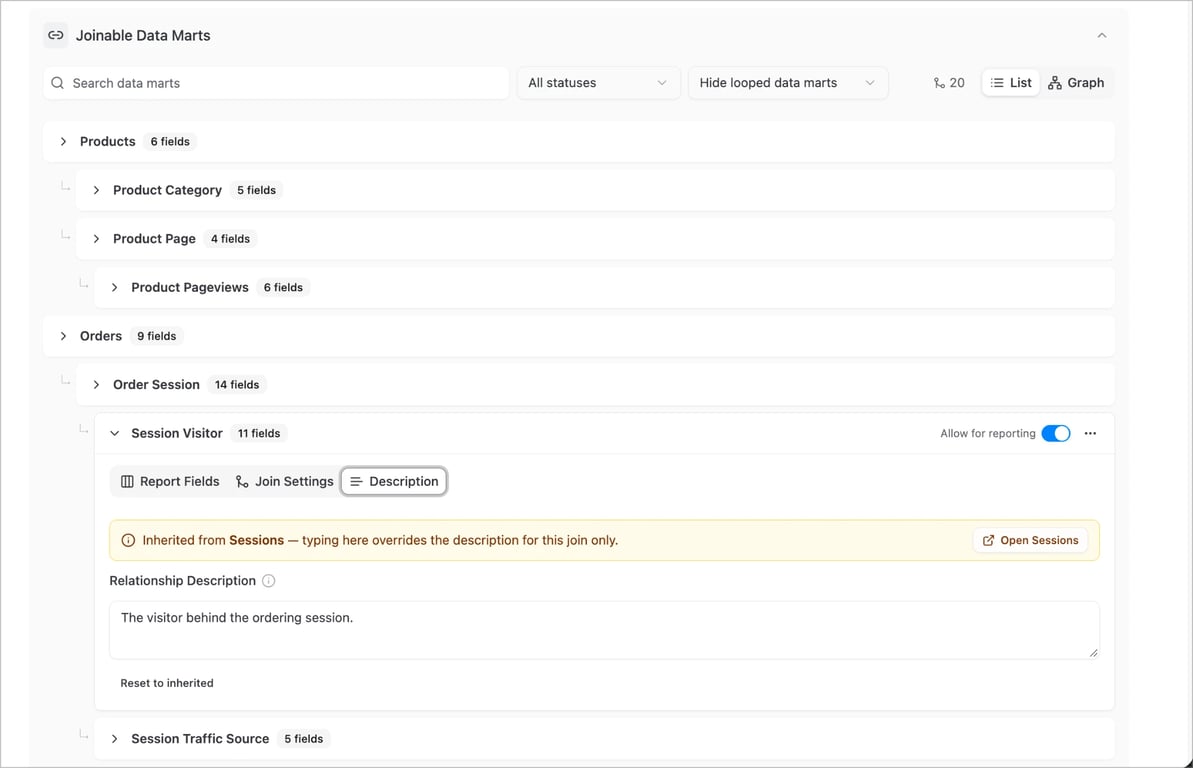Click the Session Traffic Source 5 fields badge
Screen dimensions: 1193x768
[x=304, y=739]
